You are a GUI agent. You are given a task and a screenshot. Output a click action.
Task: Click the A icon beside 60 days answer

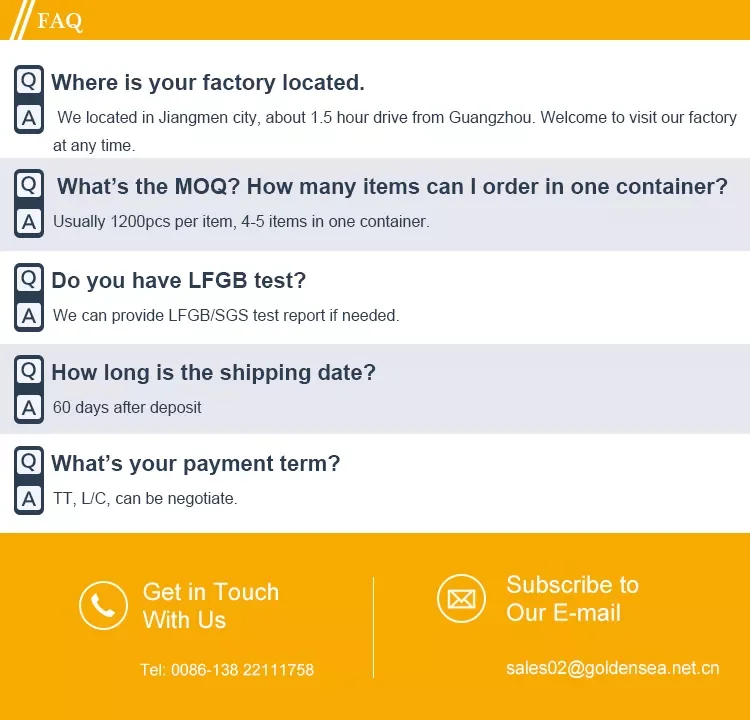pyautogui.click(x=29, y=408)
